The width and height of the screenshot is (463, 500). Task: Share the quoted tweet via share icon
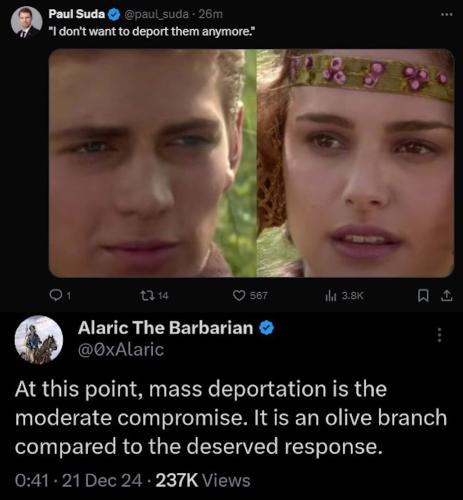pyautogui.click(x=447, y=295)
